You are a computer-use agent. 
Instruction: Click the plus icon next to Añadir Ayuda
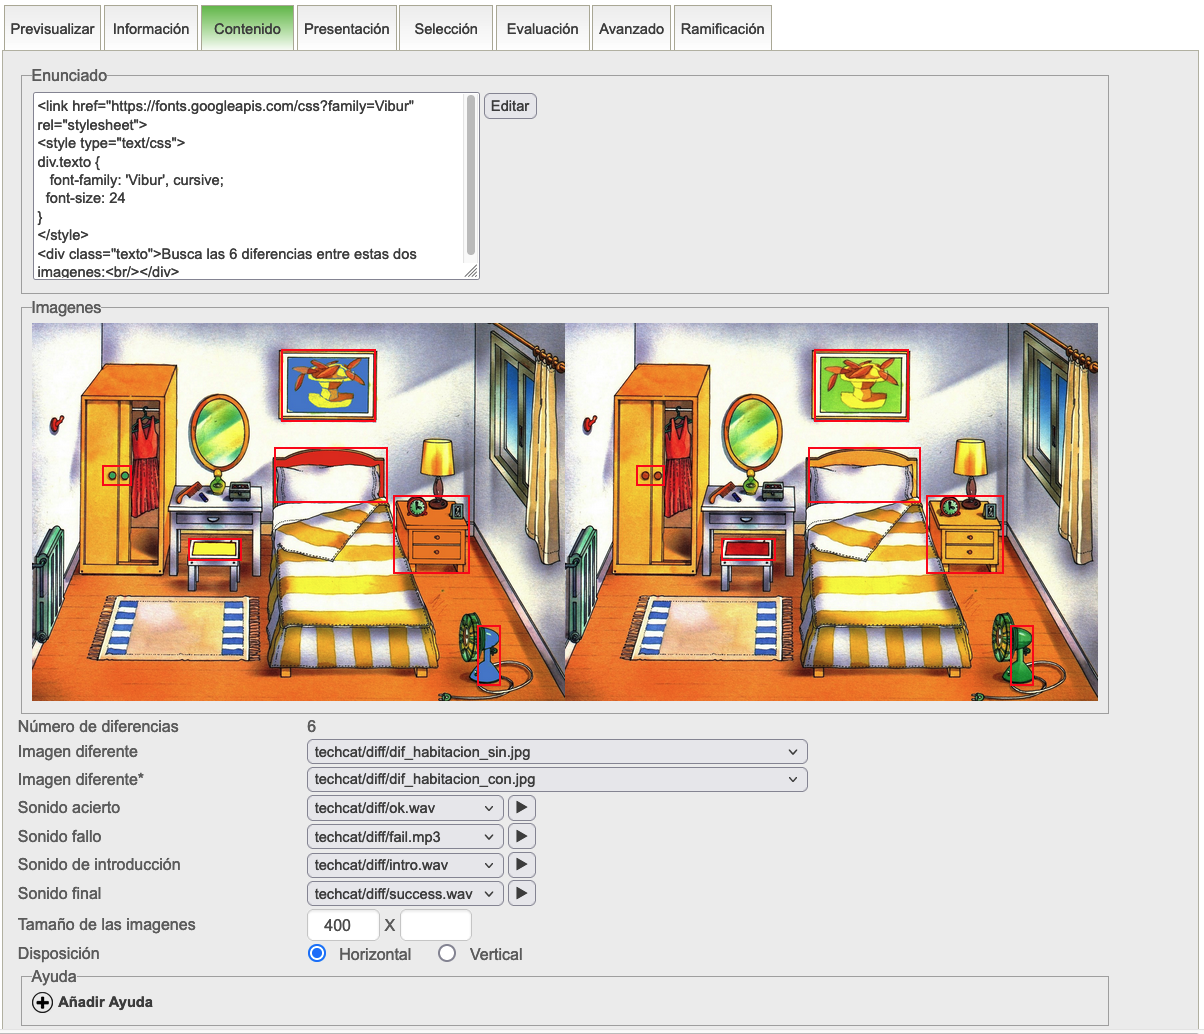click(42, 1002)
